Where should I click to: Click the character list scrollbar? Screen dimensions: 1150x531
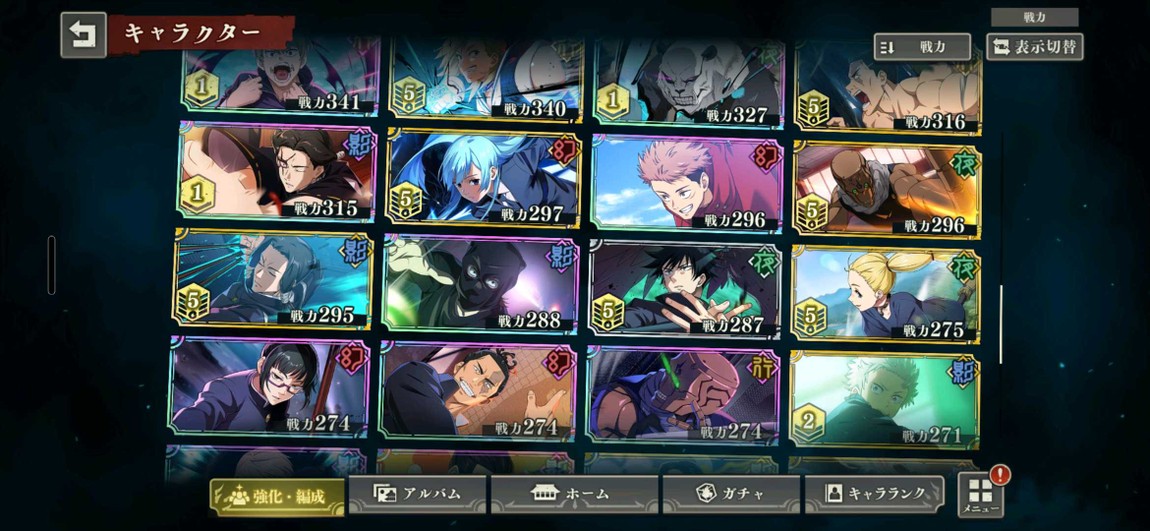click(1000, 323)
